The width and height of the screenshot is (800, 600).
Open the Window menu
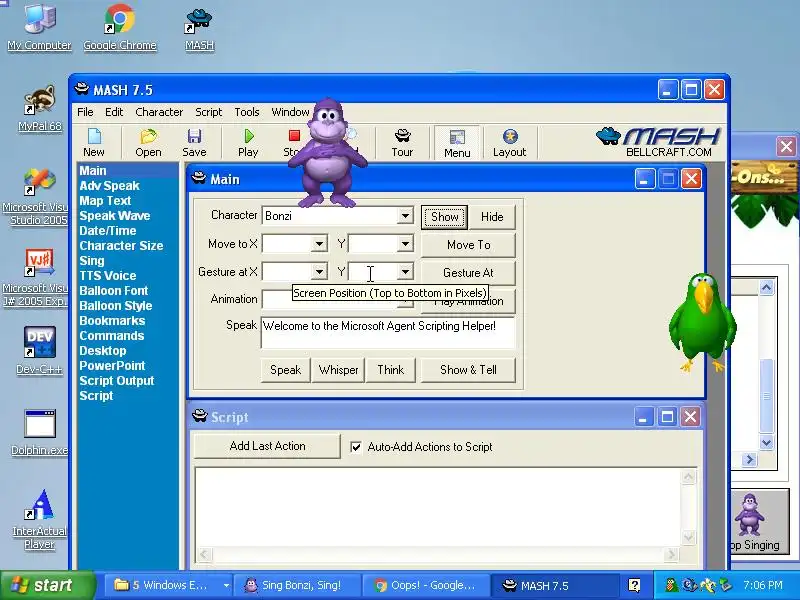(x=290, y=112)
